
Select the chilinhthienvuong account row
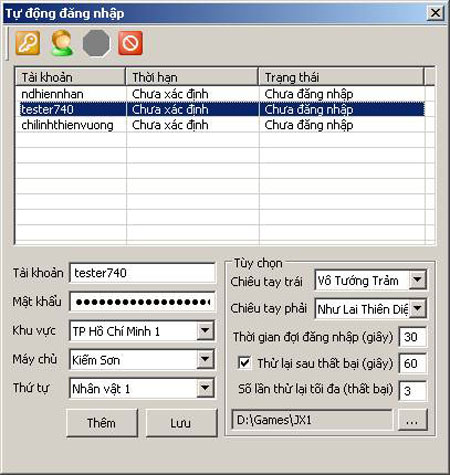click(x=221, y=125)
